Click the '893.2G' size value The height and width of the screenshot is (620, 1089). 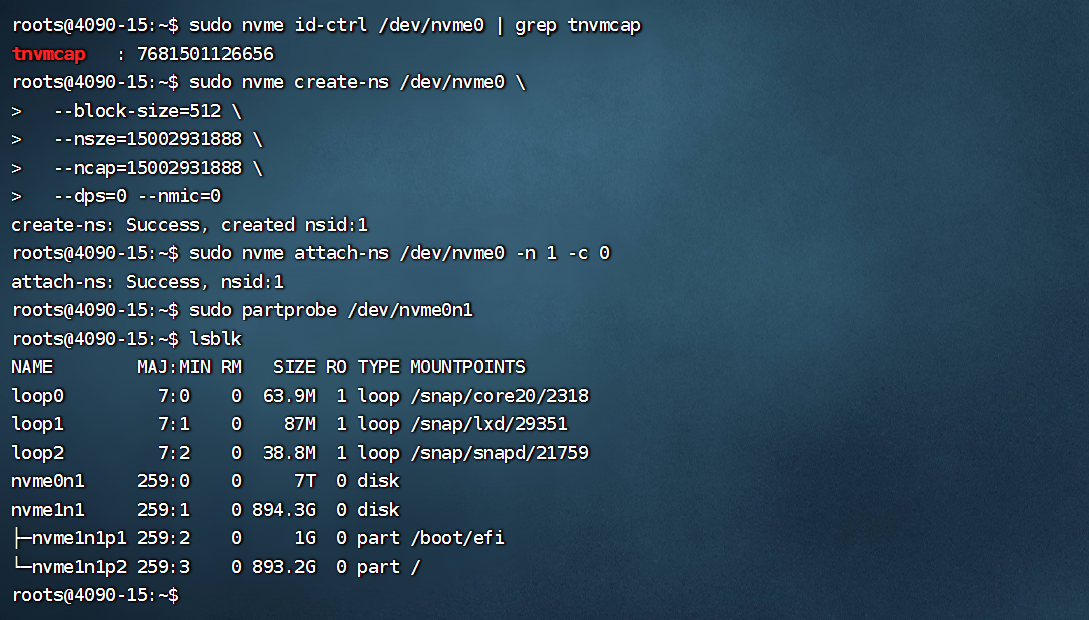pos(283,567)
